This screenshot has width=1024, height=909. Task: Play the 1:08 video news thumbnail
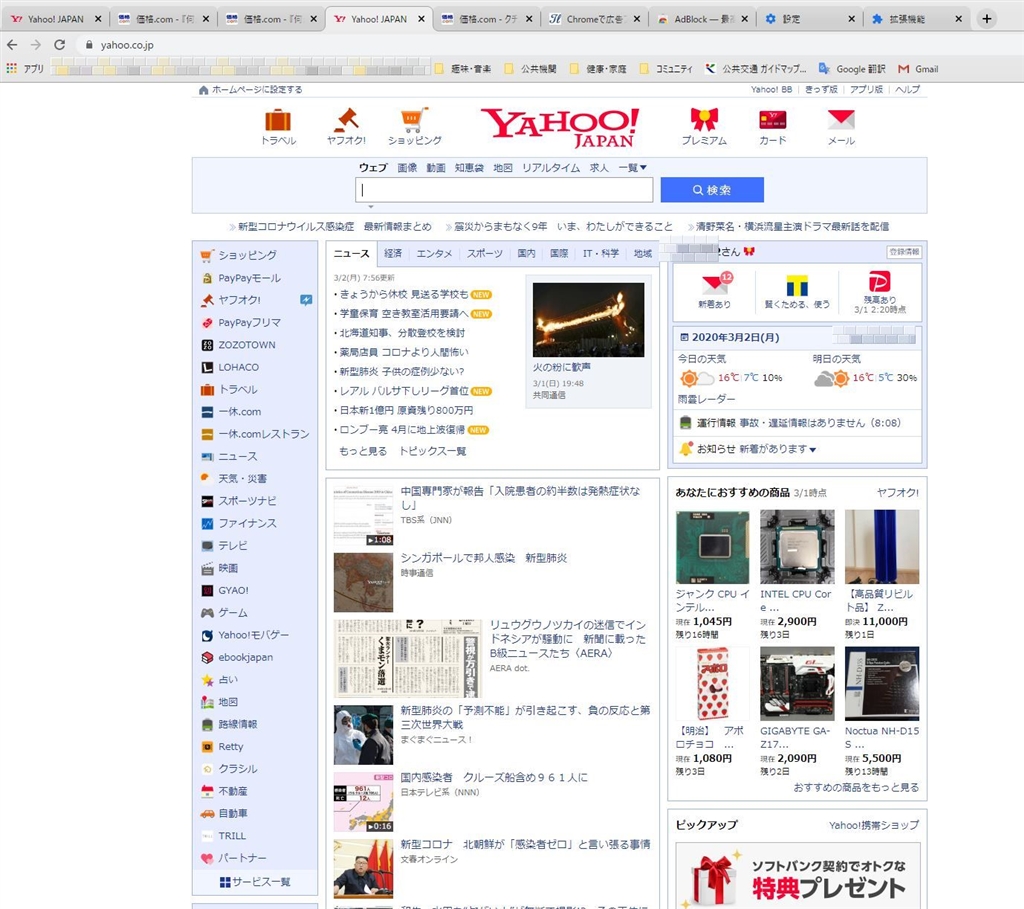pyautogui.click(x=363, y=515)
